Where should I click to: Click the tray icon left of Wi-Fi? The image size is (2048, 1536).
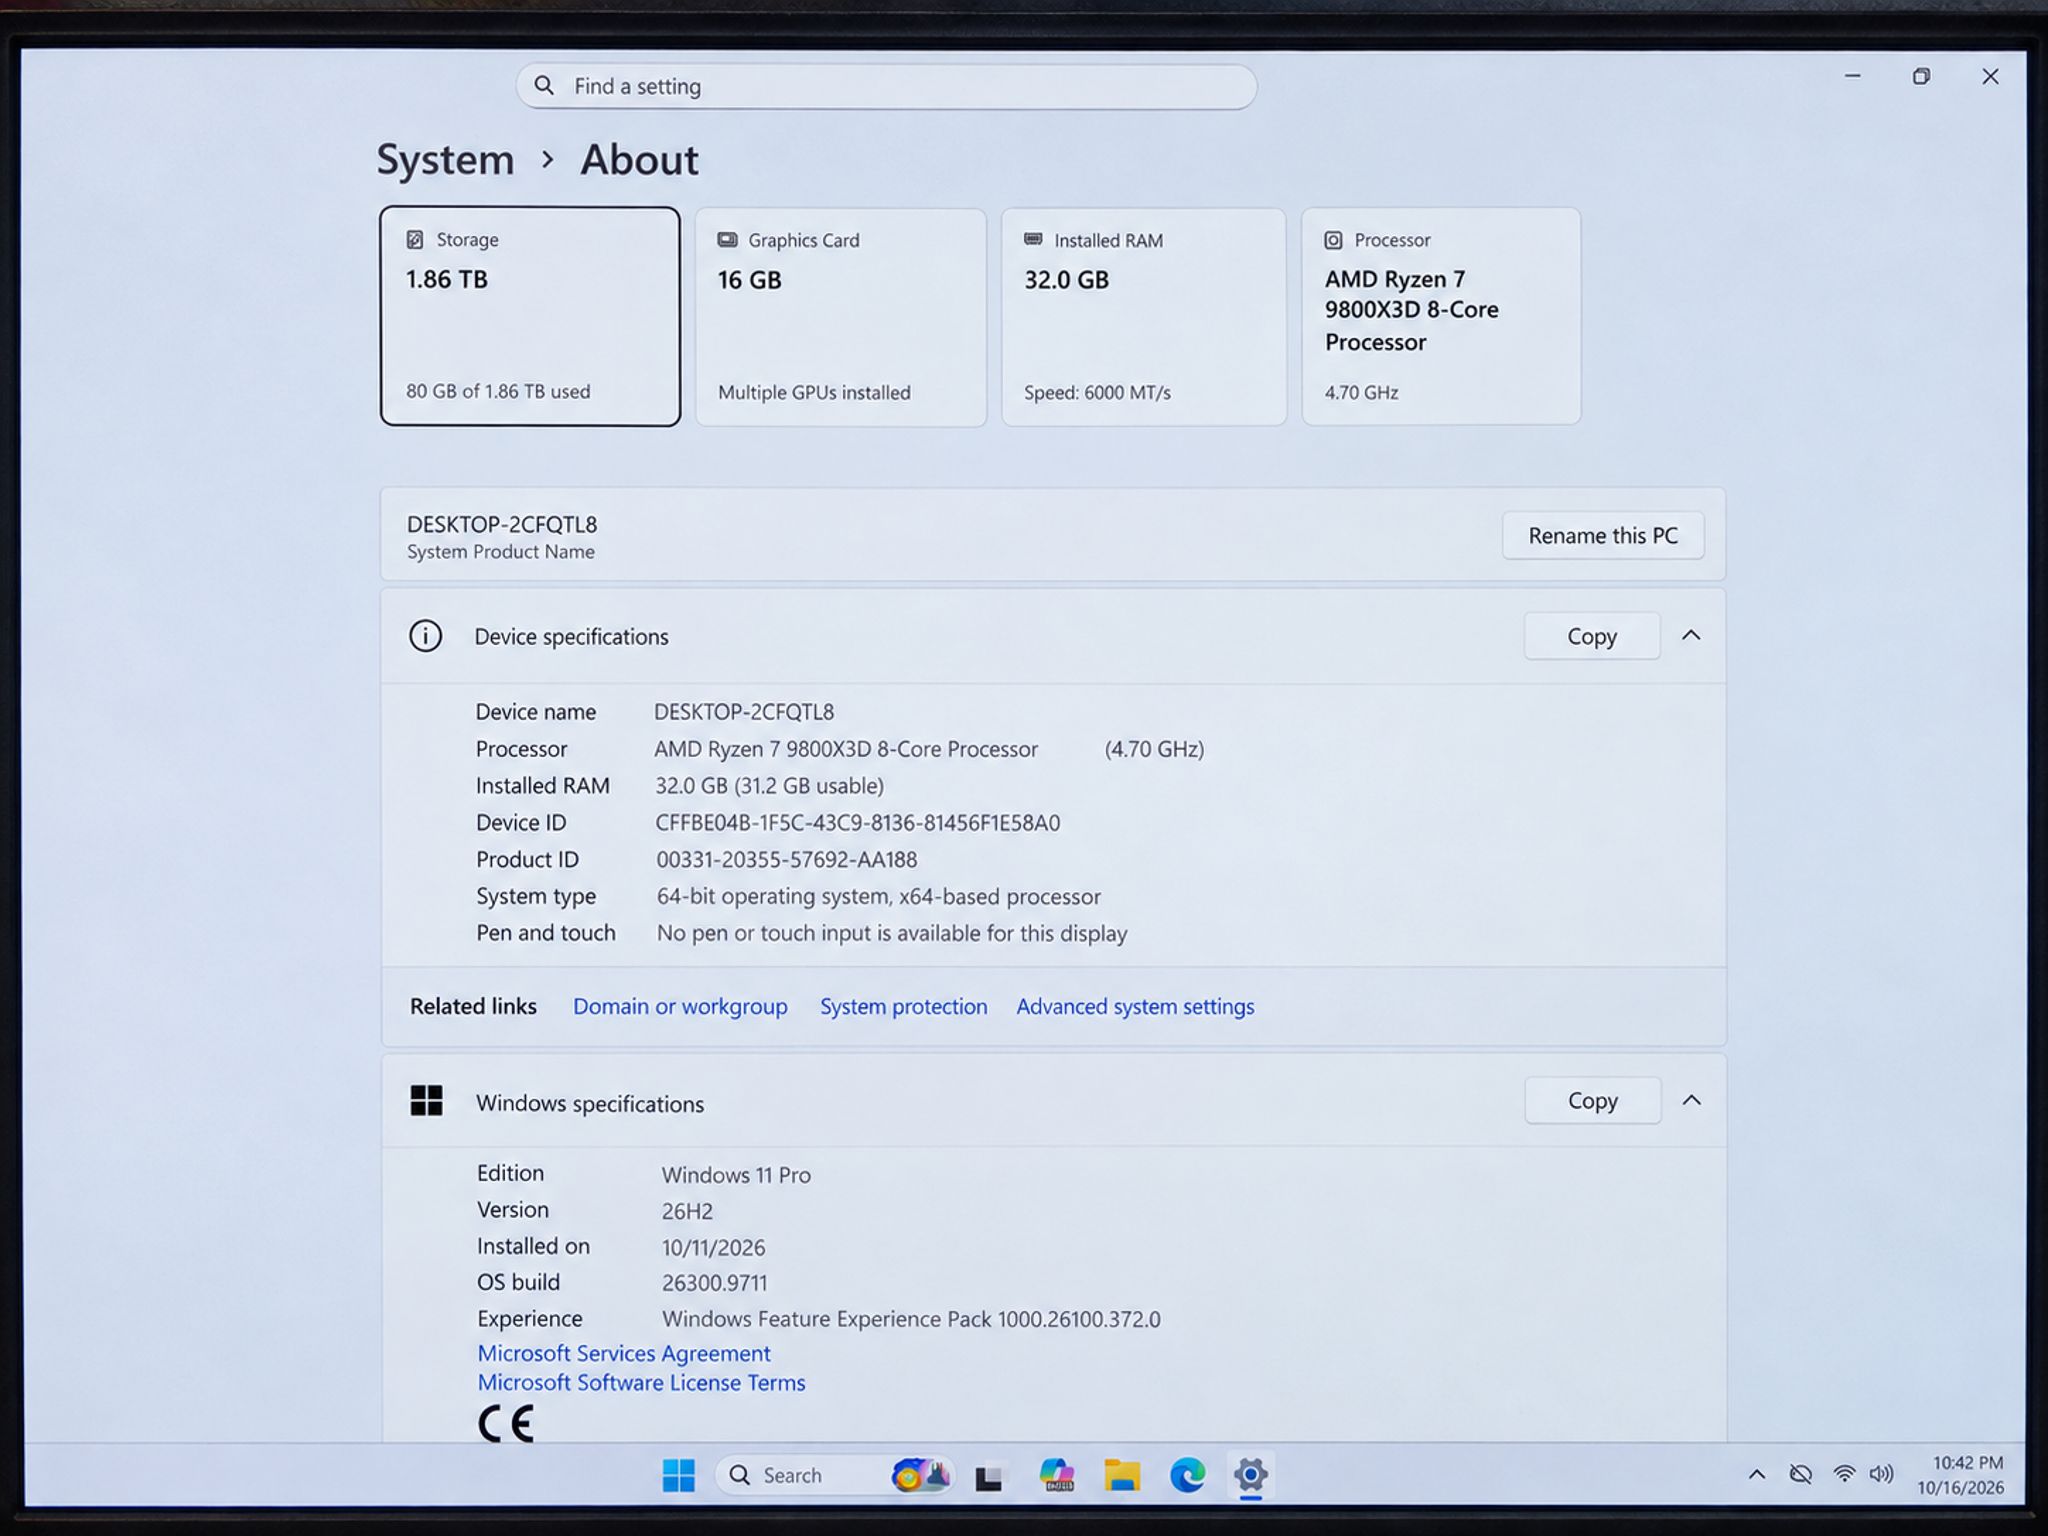click(x=1801, y=1474)
